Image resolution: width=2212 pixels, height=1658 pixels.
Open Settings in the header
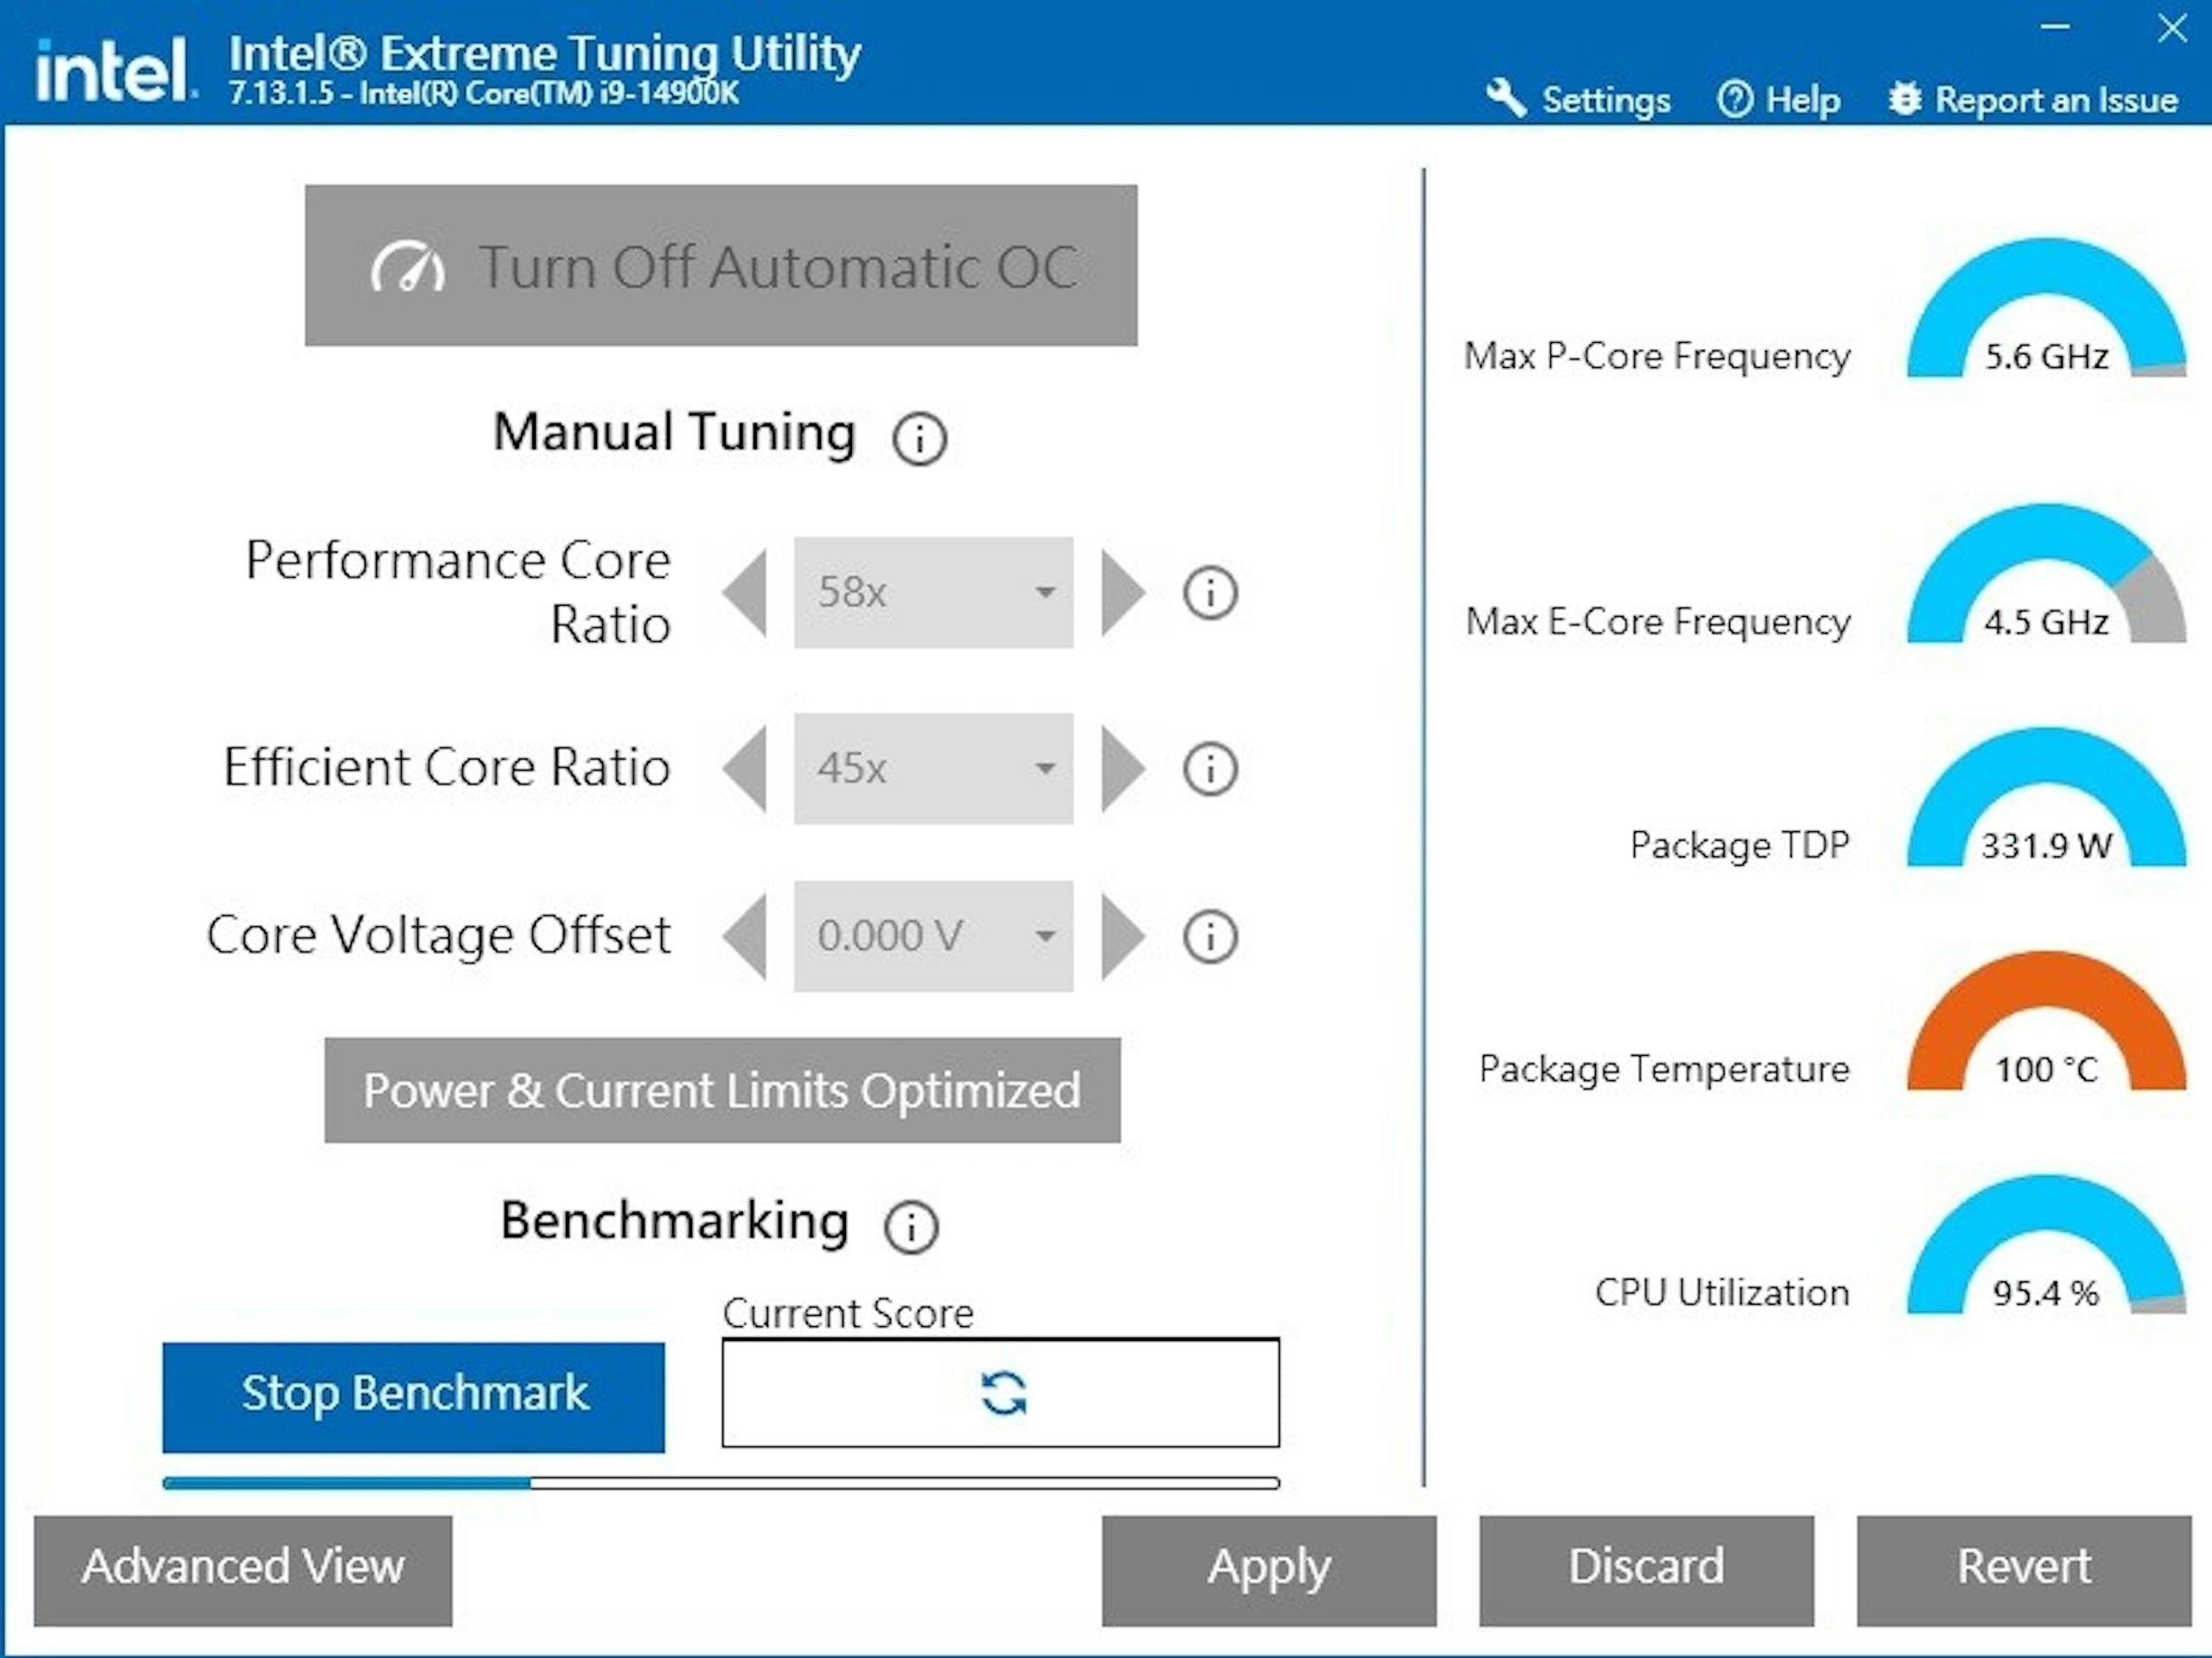click(1579, 99)
